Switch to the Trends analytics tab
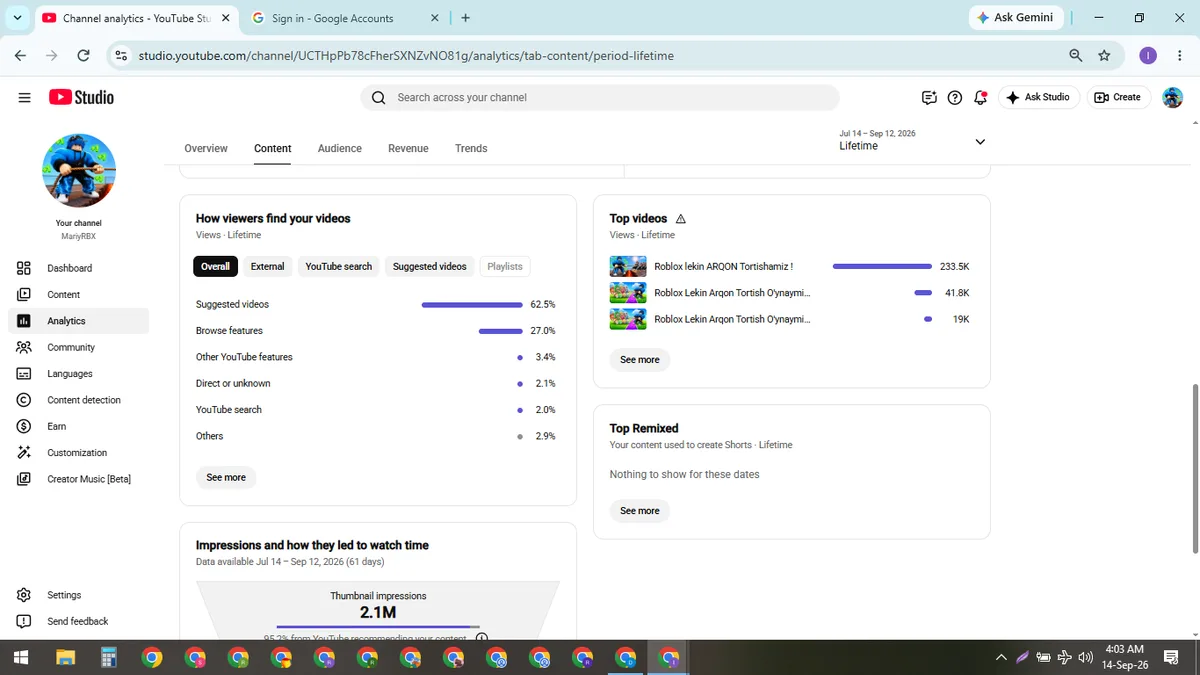The image size is (1200, 675). pos(471,148)
